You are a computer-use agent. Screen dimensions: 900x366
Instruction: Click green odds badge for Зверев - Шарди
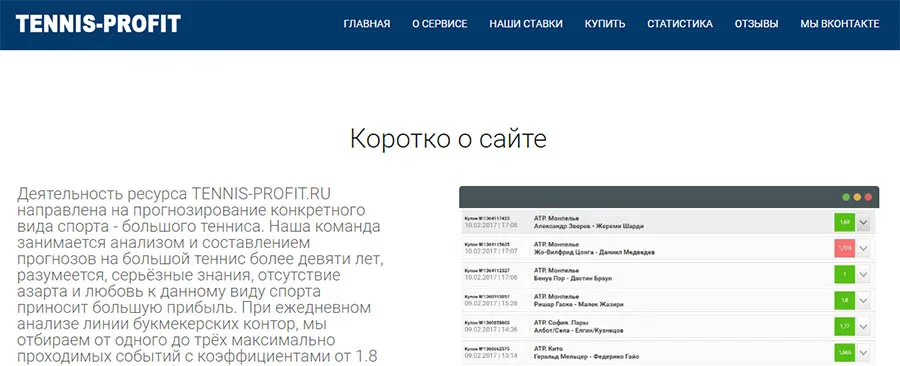pos(844,223)
